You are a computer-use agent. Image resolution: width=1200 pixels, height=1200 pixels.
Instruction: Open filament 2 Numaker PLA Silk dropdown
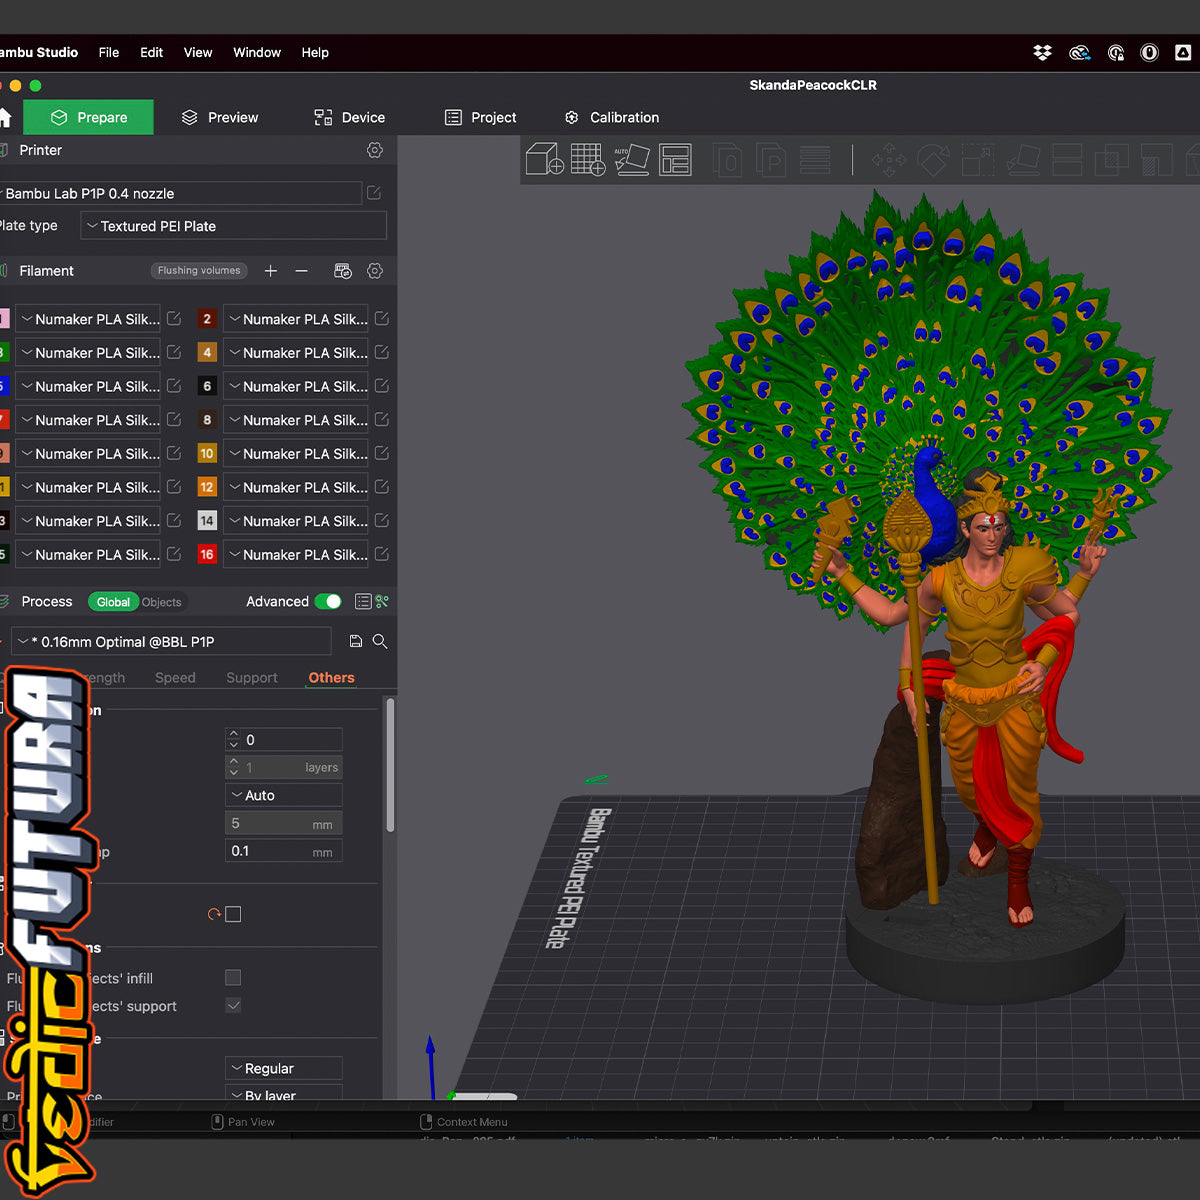click(x=295, y=319)
